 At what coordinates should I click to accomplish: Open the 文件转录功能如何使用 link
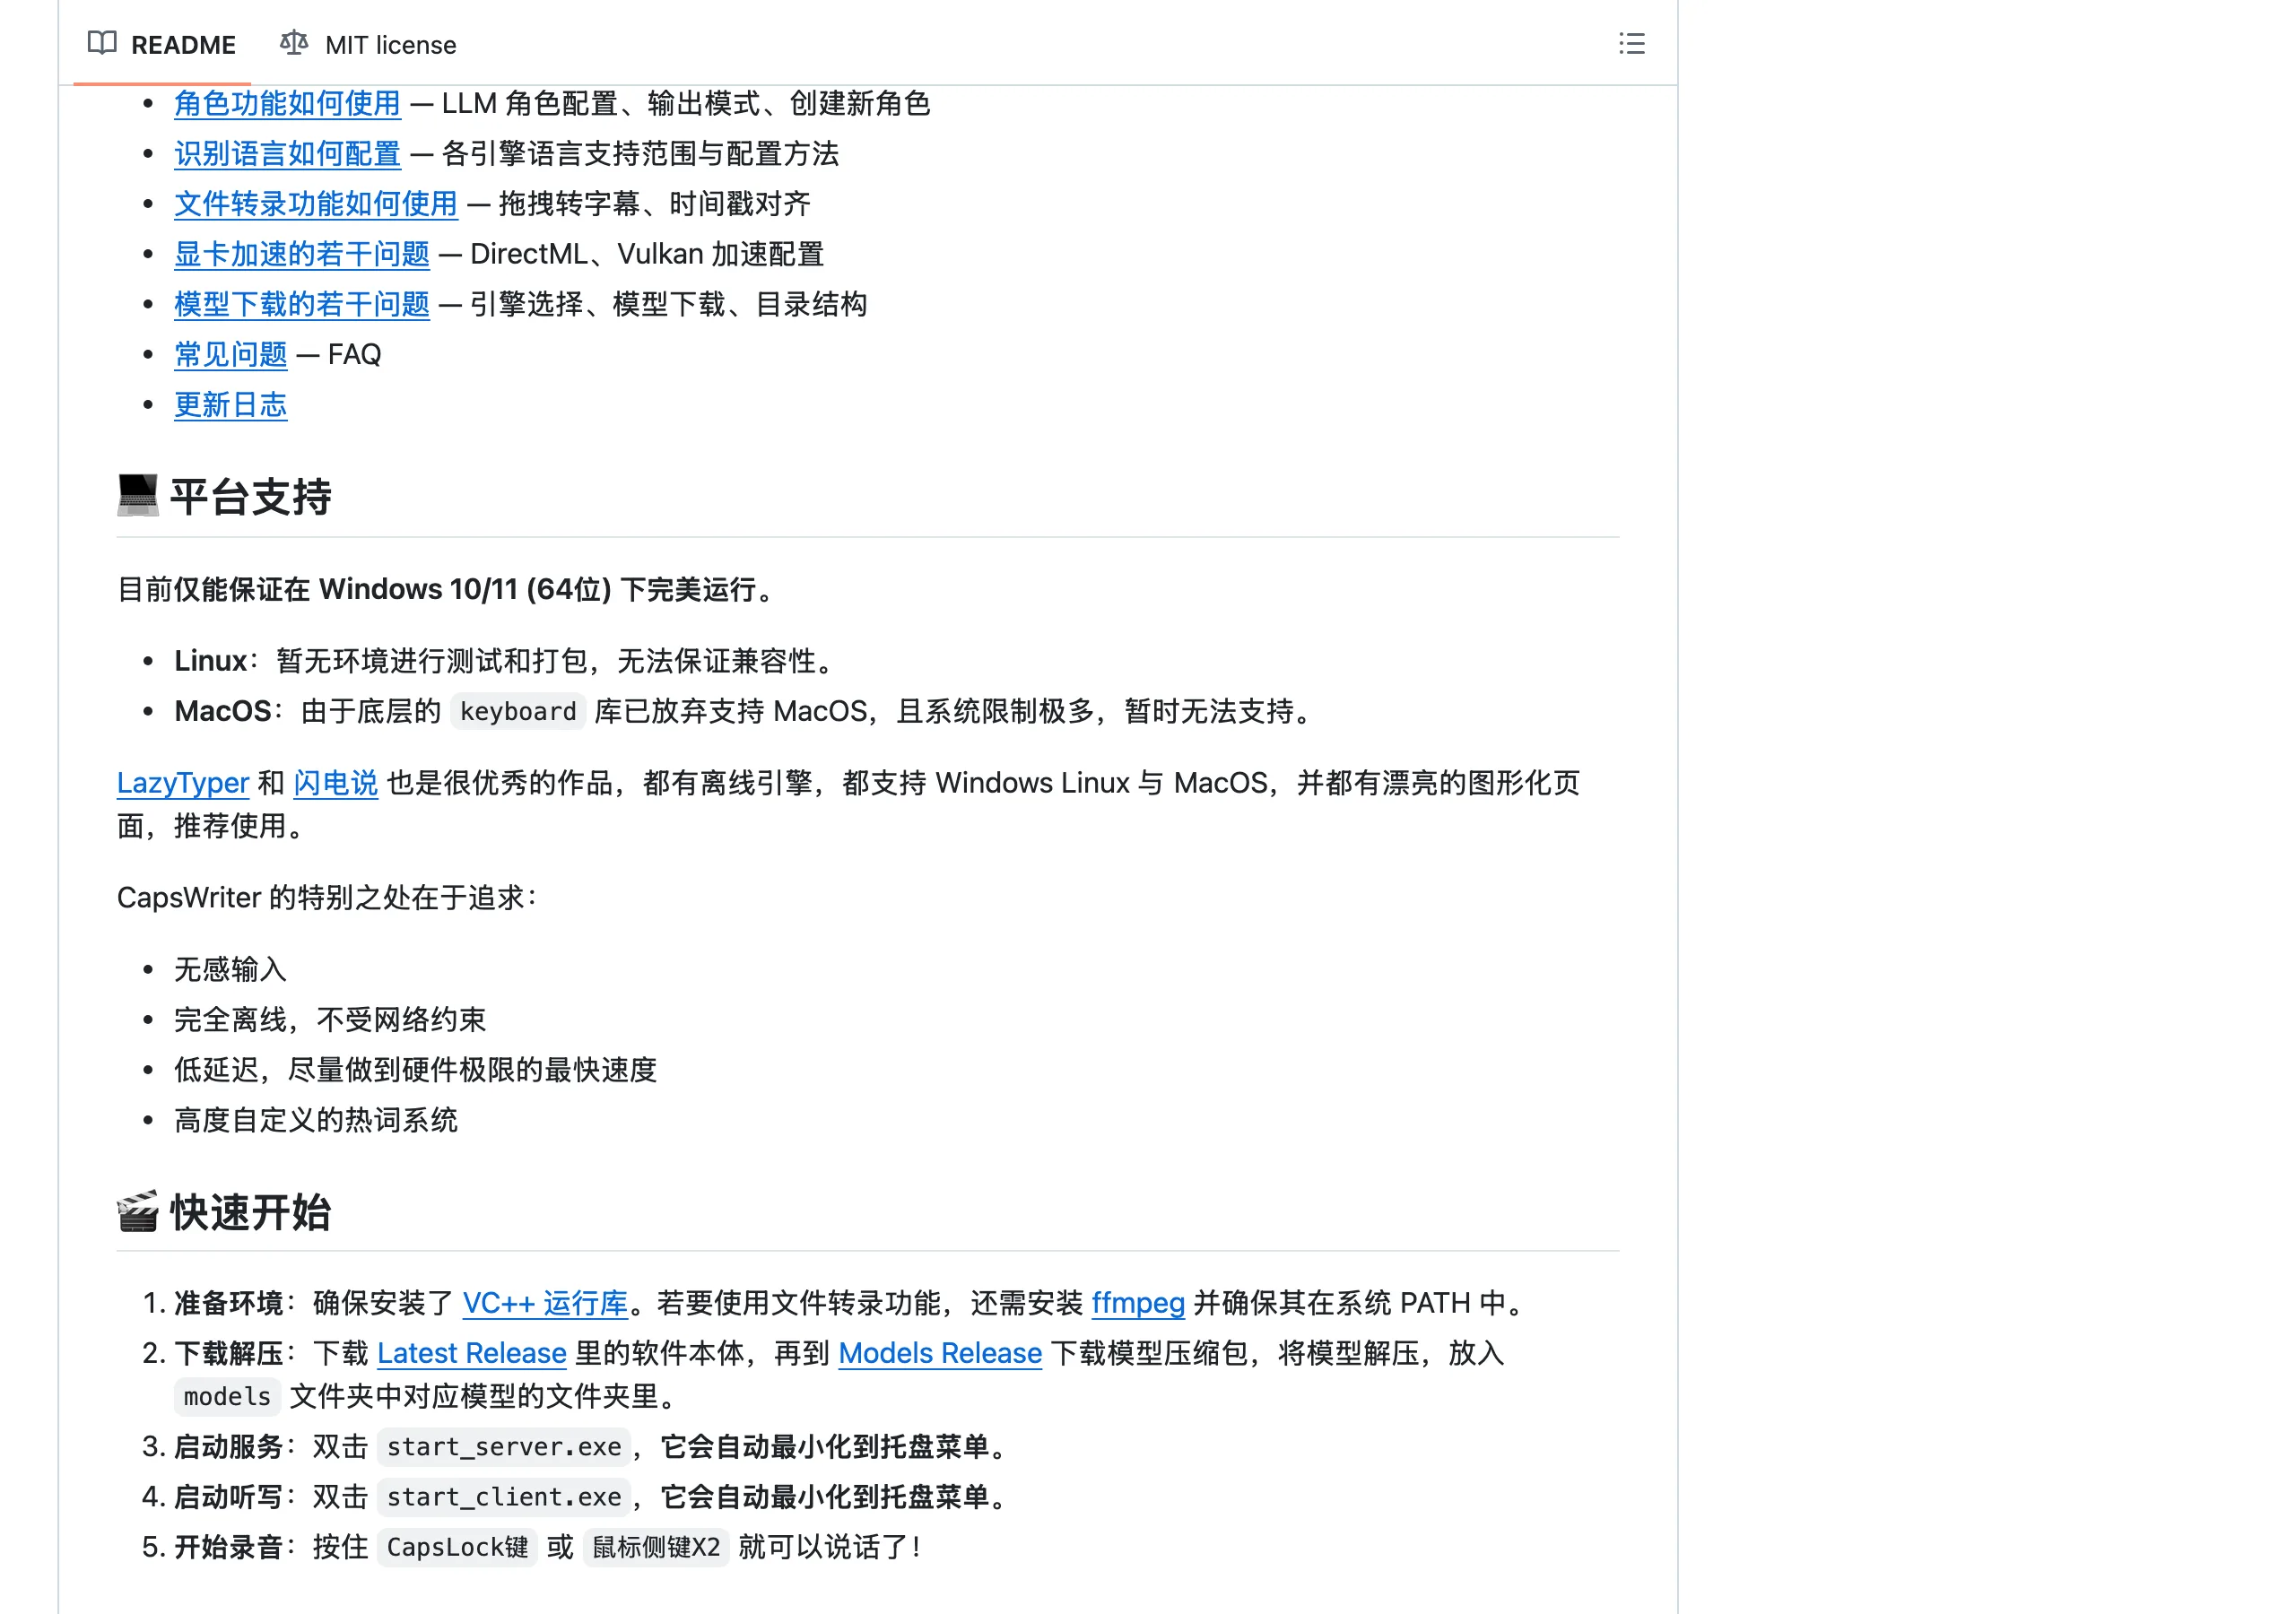[x=315, y=204]
